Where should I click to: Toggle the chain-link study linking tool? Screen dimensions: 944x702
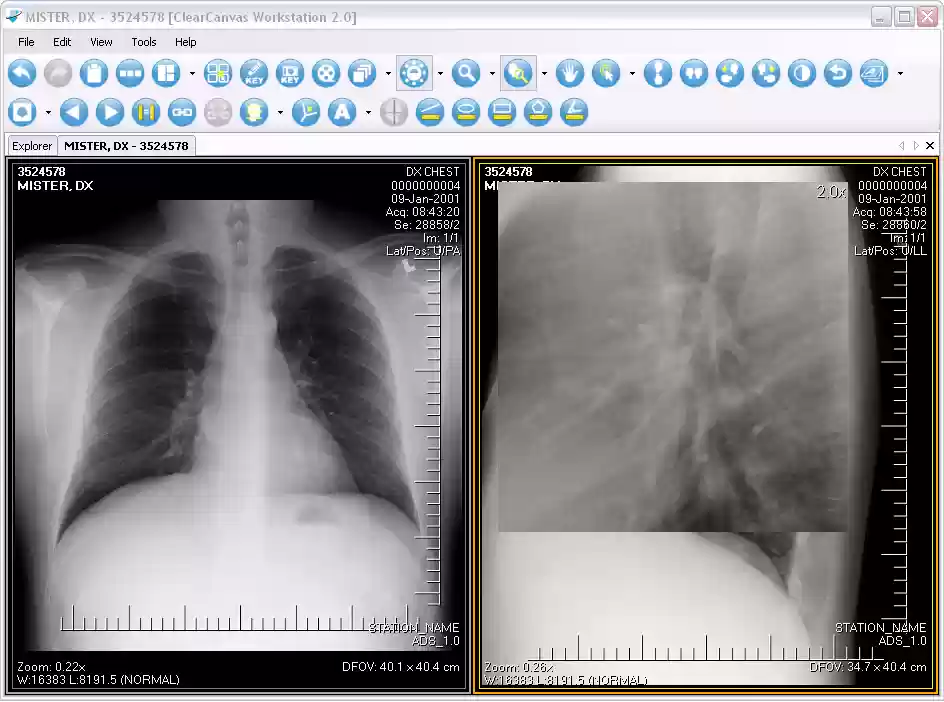pos(182,112)
